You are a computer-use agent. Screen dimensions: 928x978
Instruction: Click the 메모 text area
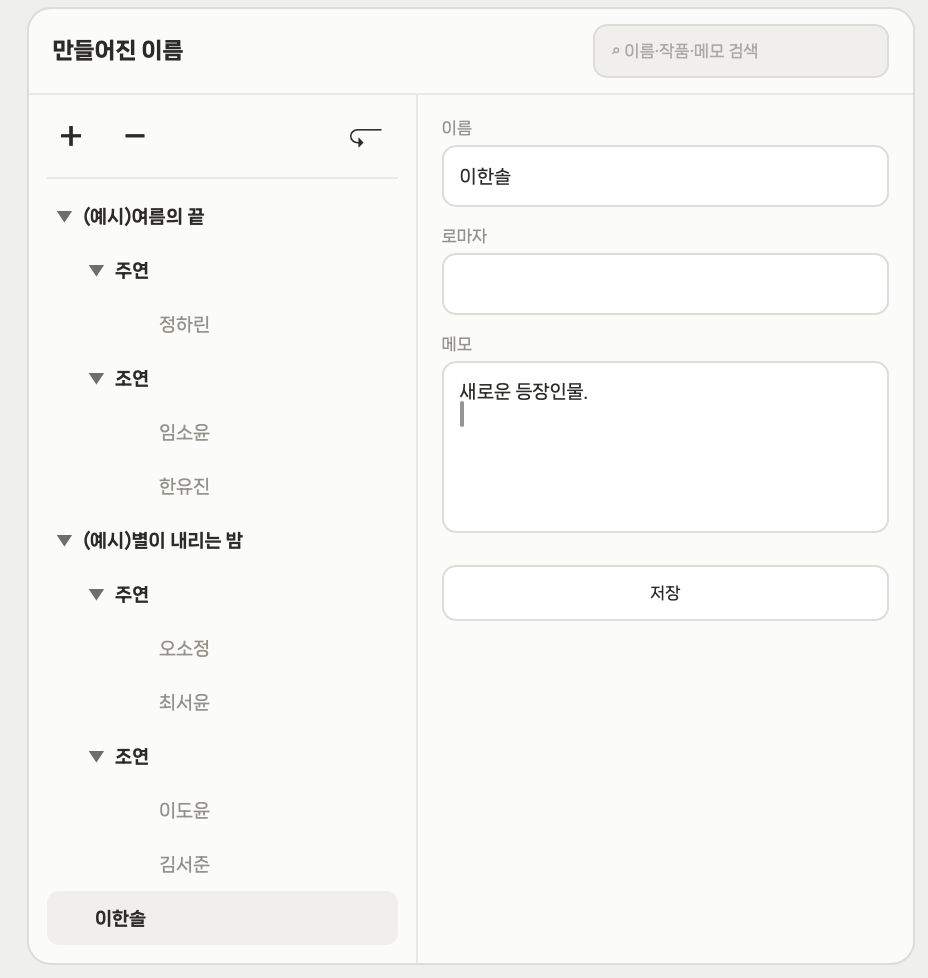(665, 447)
